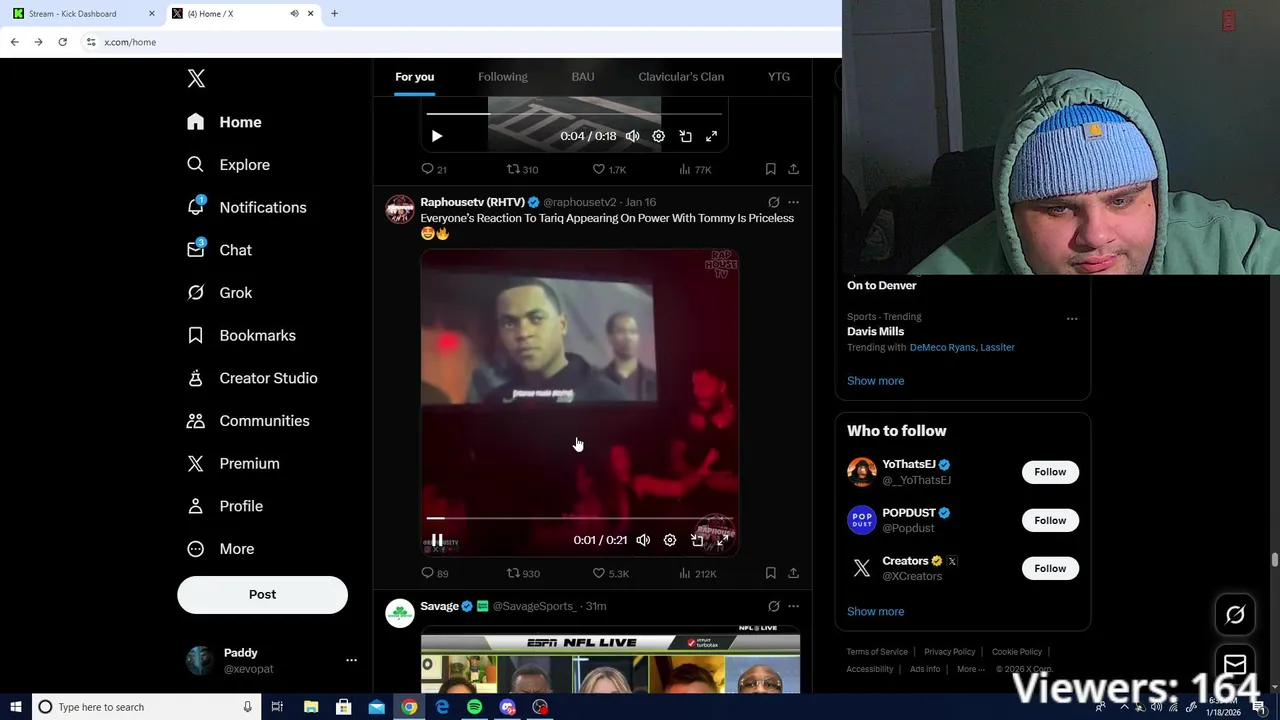Toggle picture-in-picture on Raphousetv video
This screenshot has height=720, width=1280.
coord(697,540)
